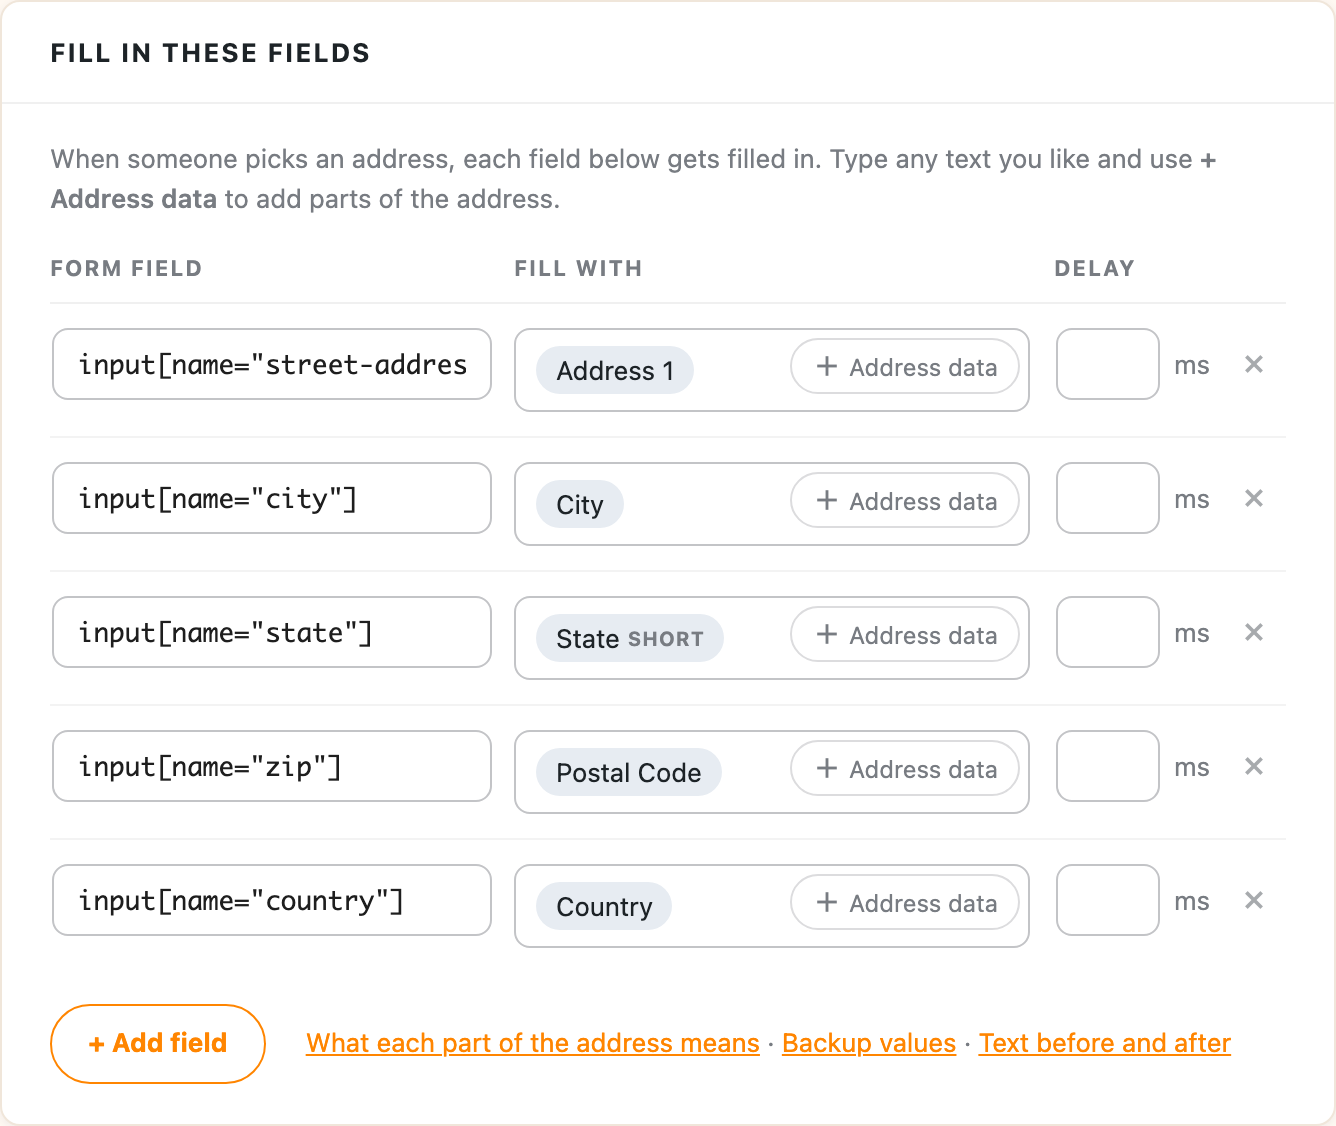Focus the street-address form field selector input
1336x1126 pixels.
tap(272, 364)
